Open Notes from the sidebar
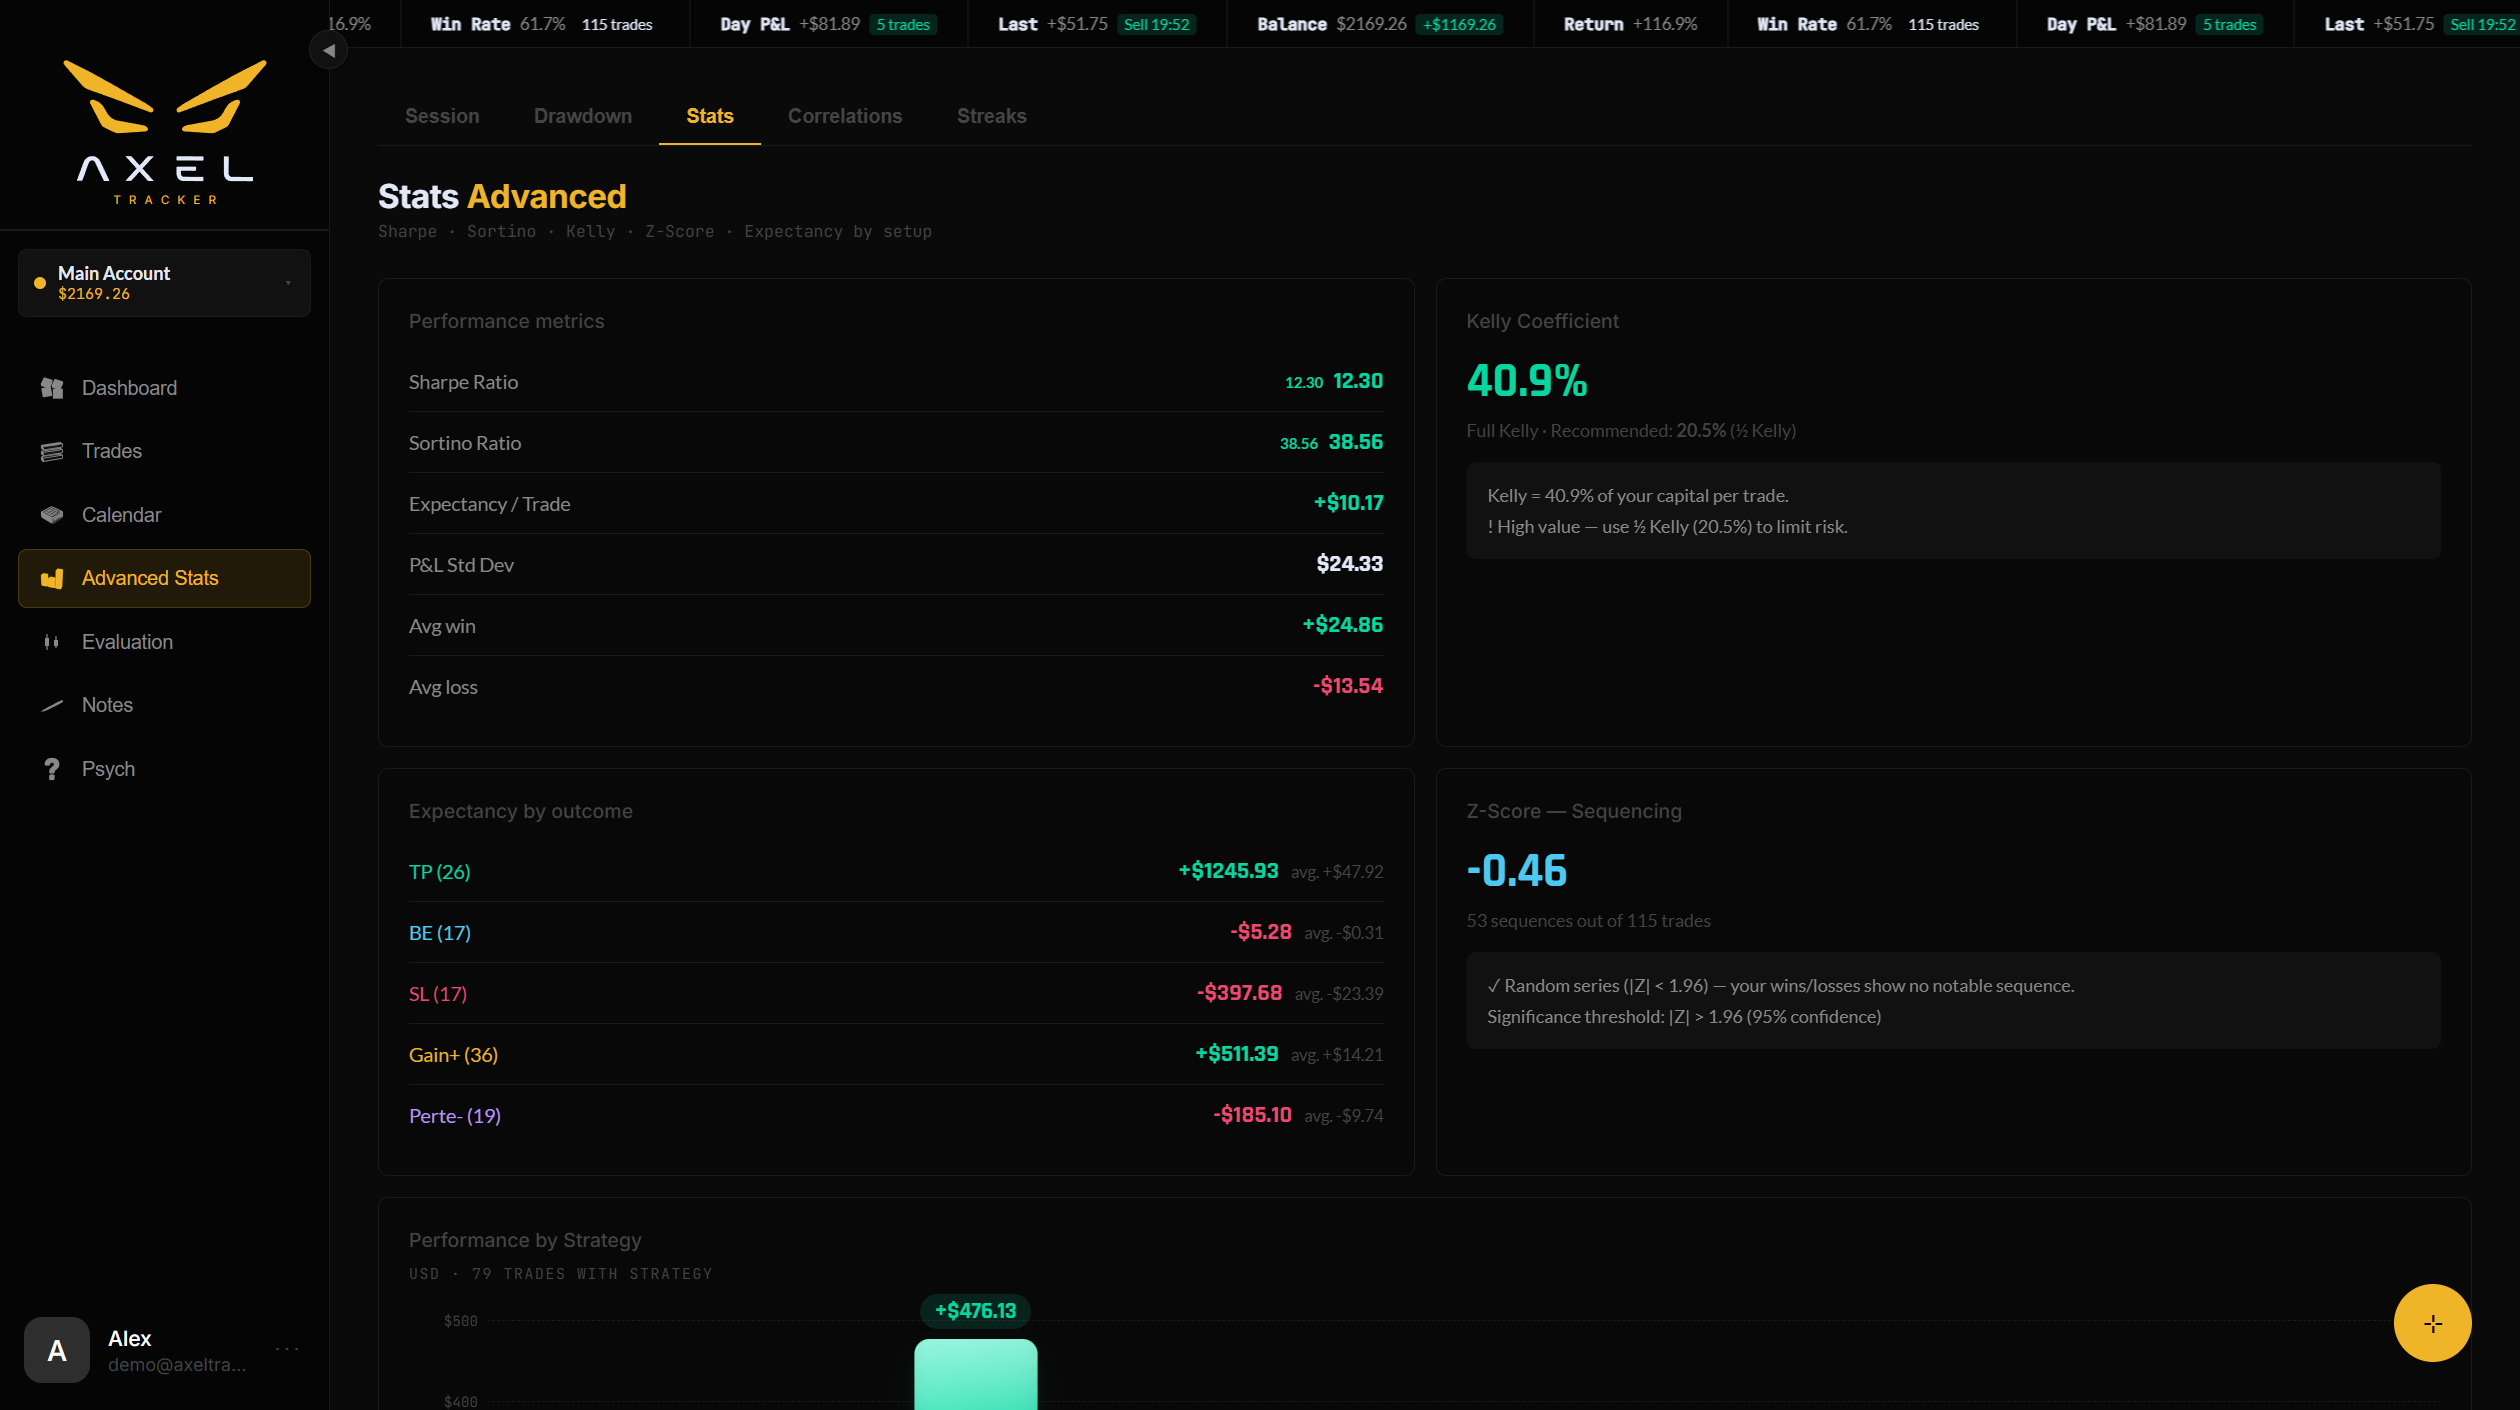 click(164, 706)
